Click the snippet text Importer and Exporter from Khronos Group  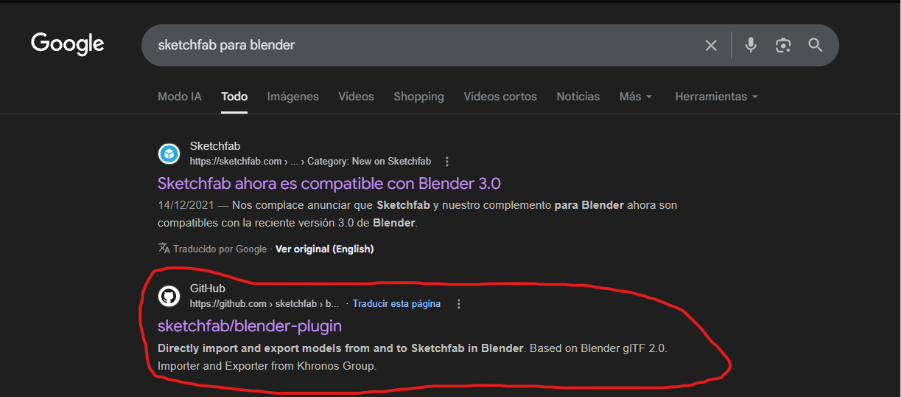267,366
